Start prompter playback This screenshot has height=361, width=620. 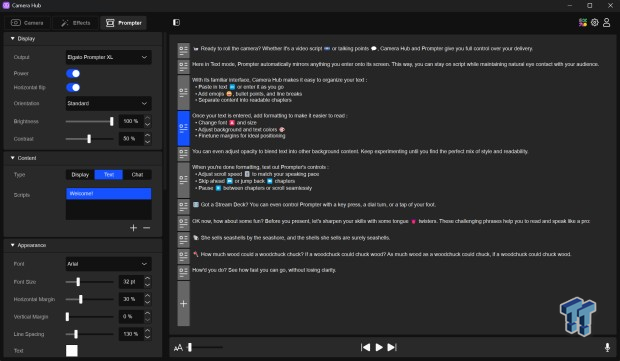click(379, 347)
